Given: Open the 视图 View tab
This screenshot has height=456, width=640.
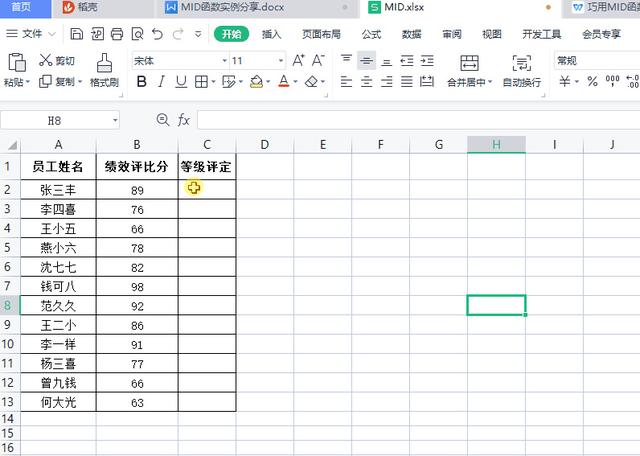Looking at the screenshot, I should 492,34.
